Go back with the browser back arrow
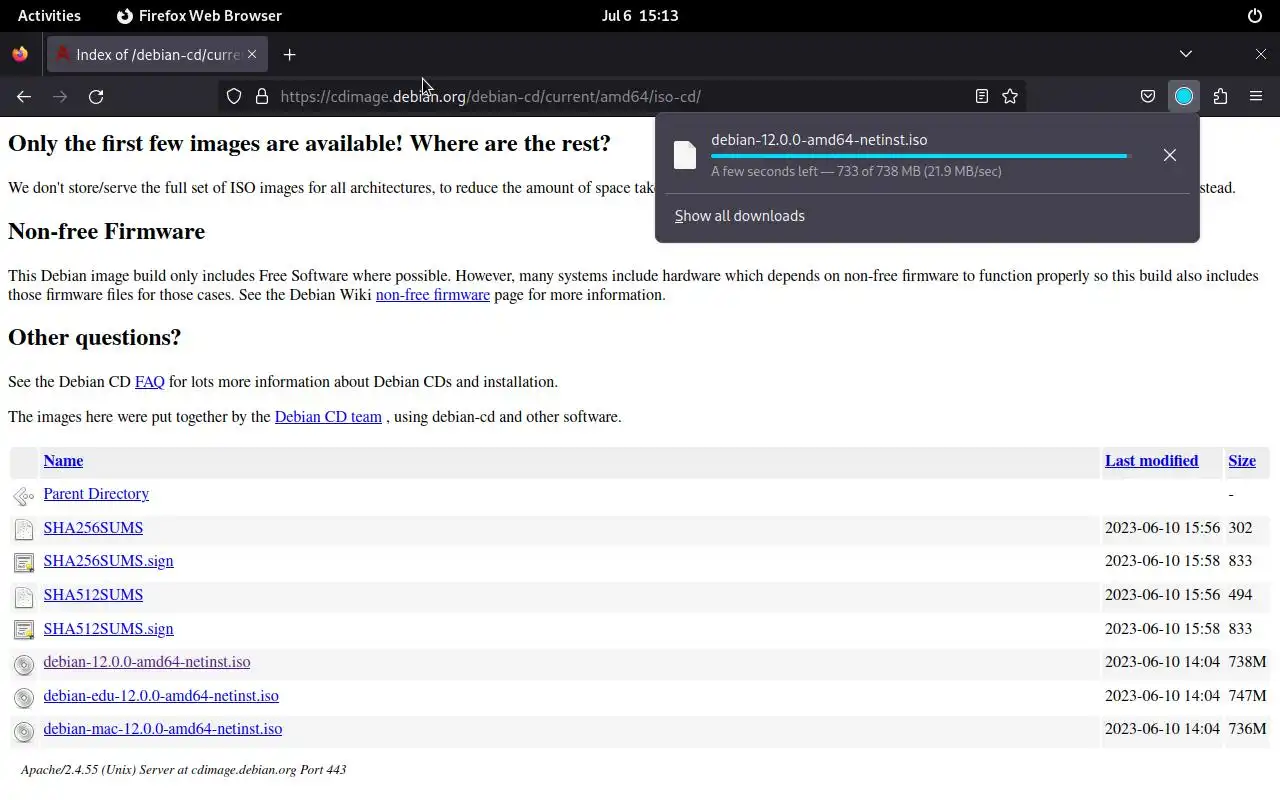 tap(24, 96)
